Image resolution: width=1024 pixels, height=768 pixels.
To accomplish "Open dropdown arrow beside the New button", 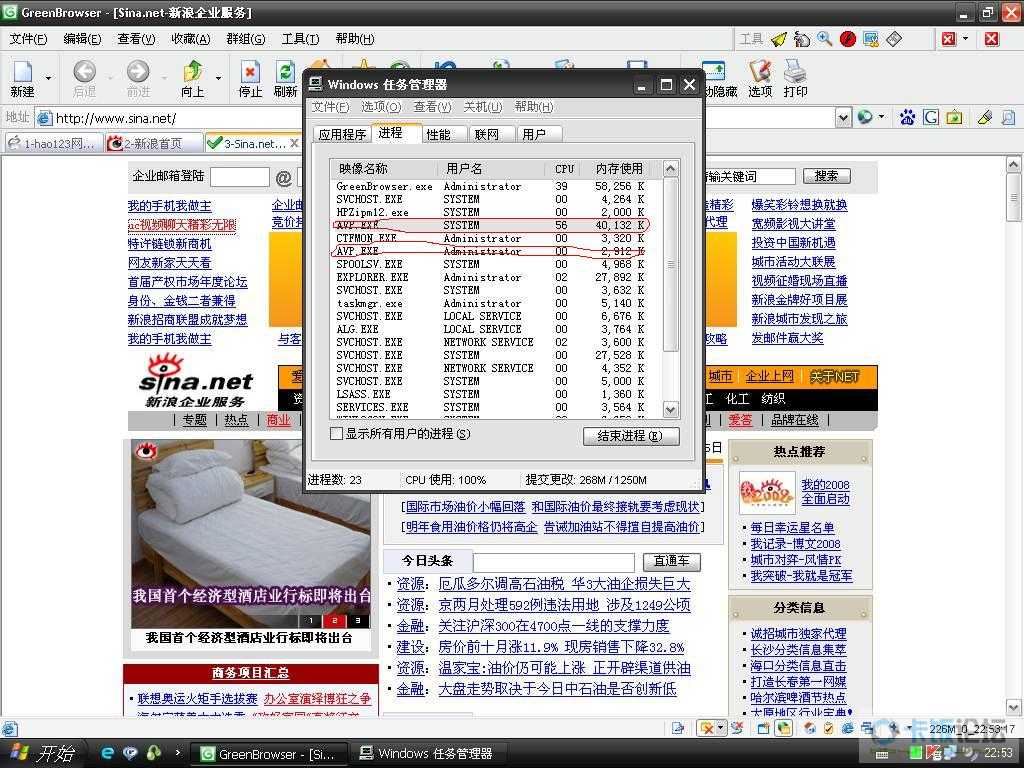I will (48, 78).
